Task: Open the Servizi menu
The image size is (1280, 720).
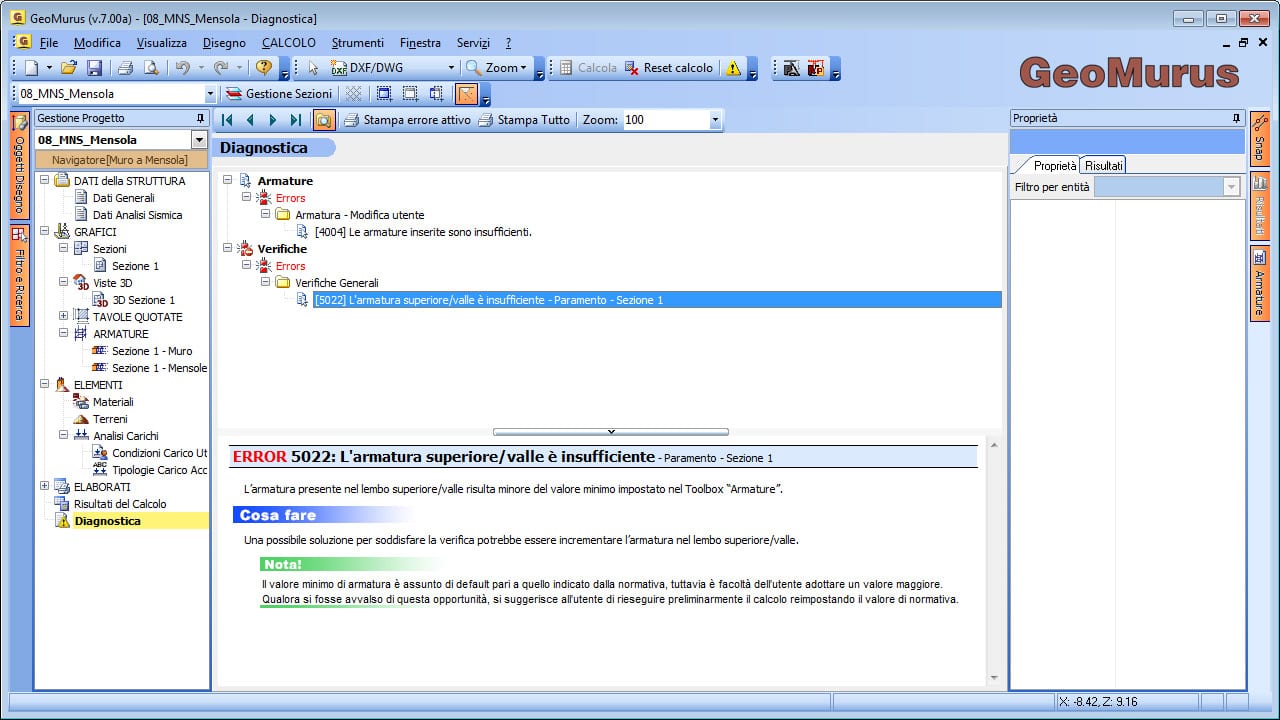Action: coord(473,43)
